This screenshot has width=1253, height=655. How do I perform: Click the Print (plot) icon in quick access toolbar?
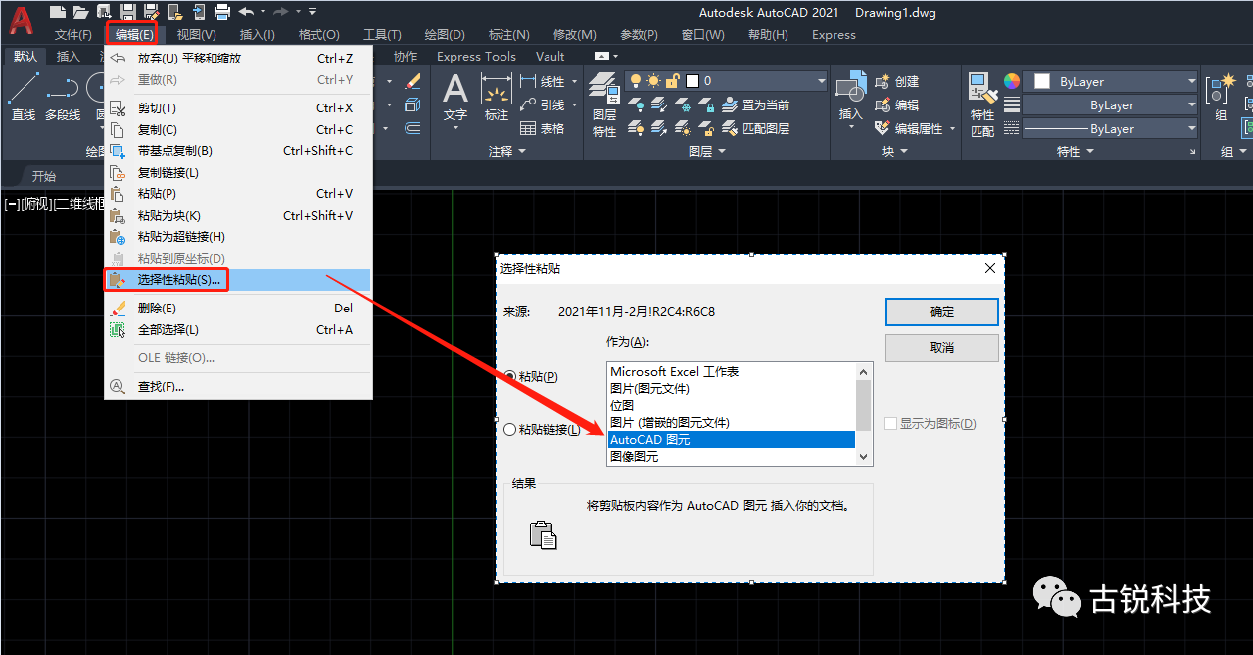point(222,12)
